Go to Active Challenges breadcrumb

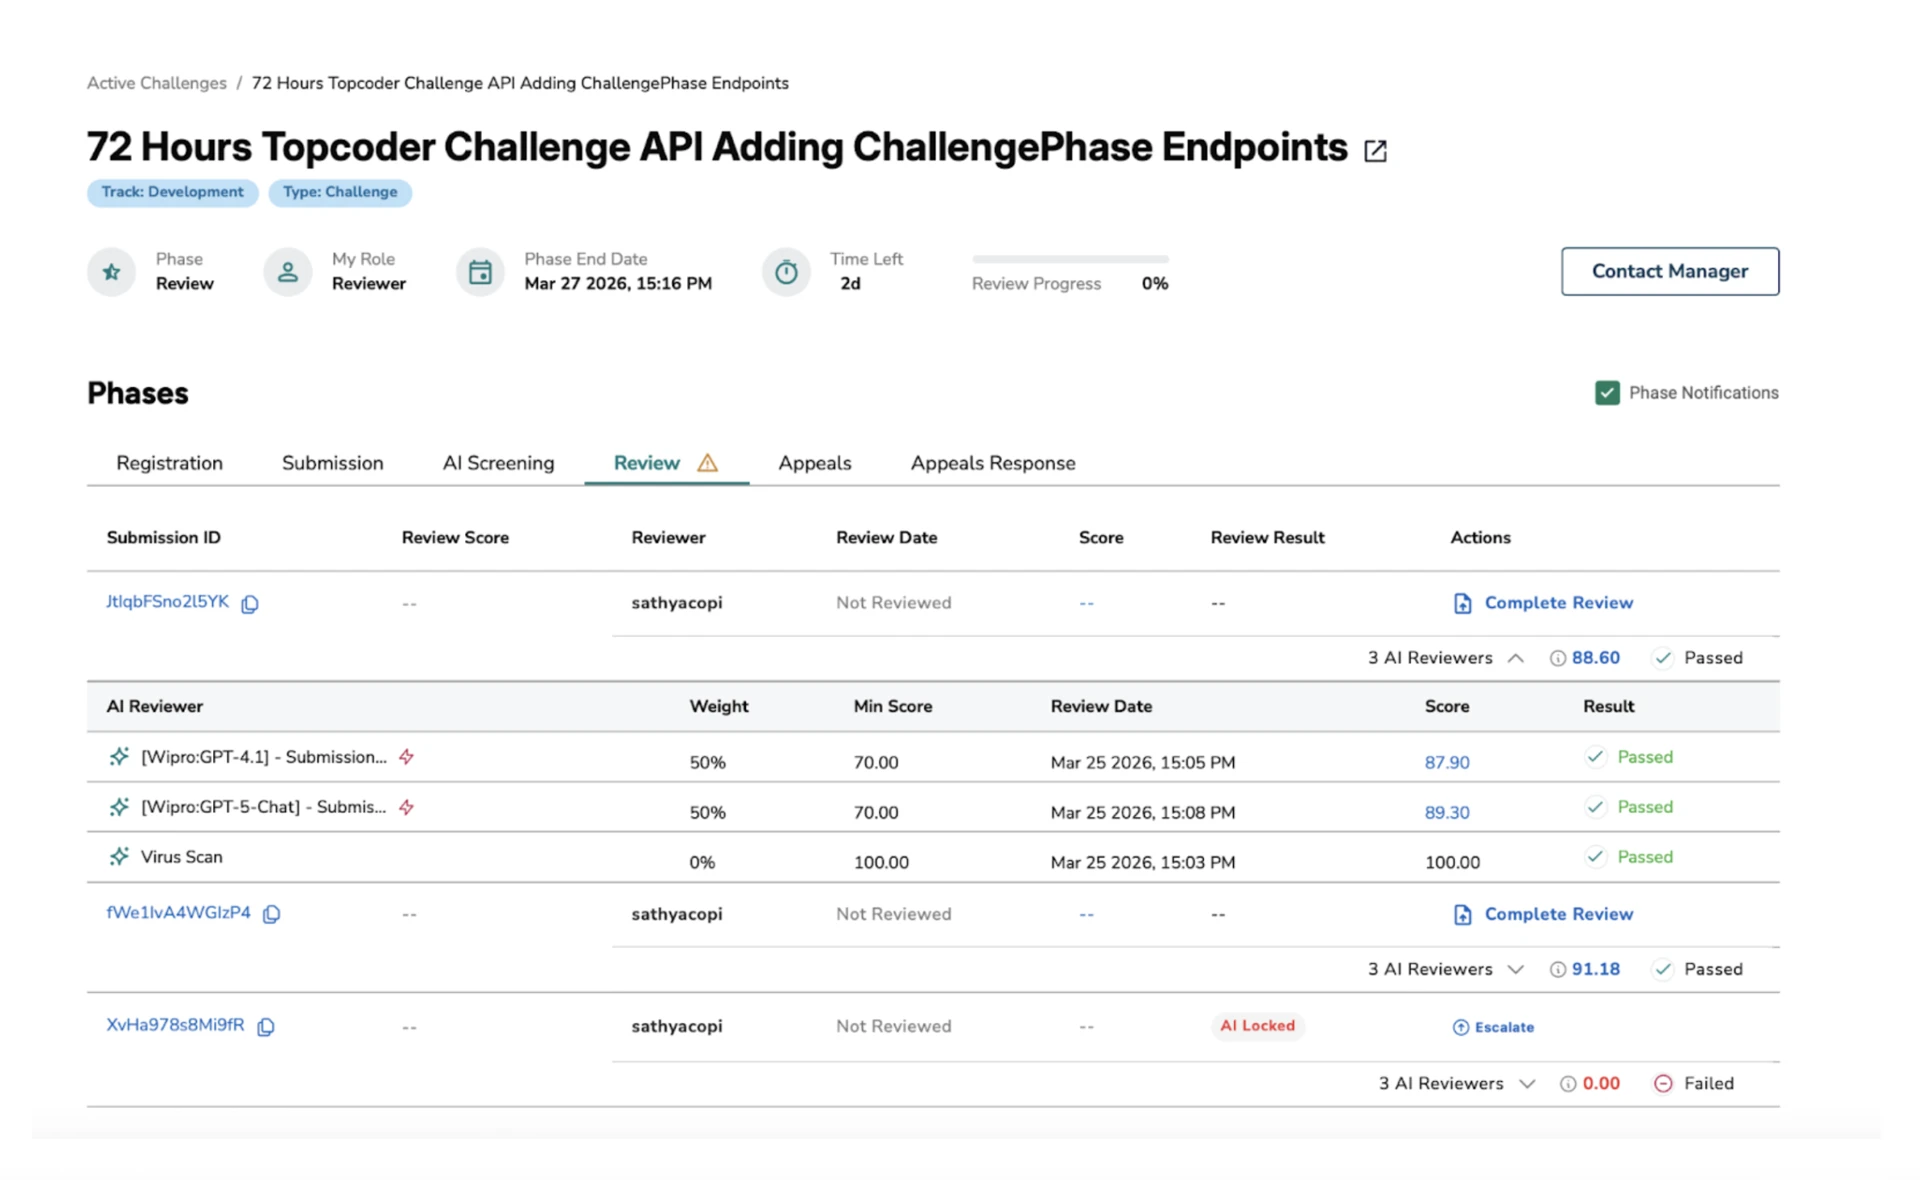[157, 83]
